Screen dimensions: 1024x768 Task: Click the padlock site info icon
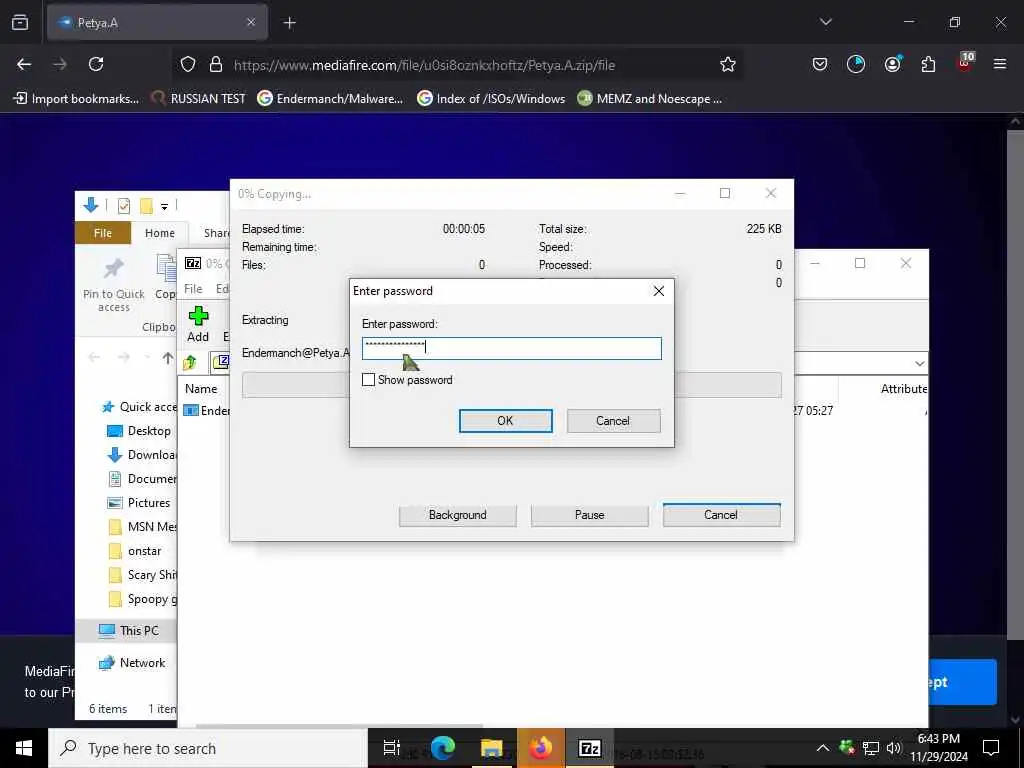216,64
